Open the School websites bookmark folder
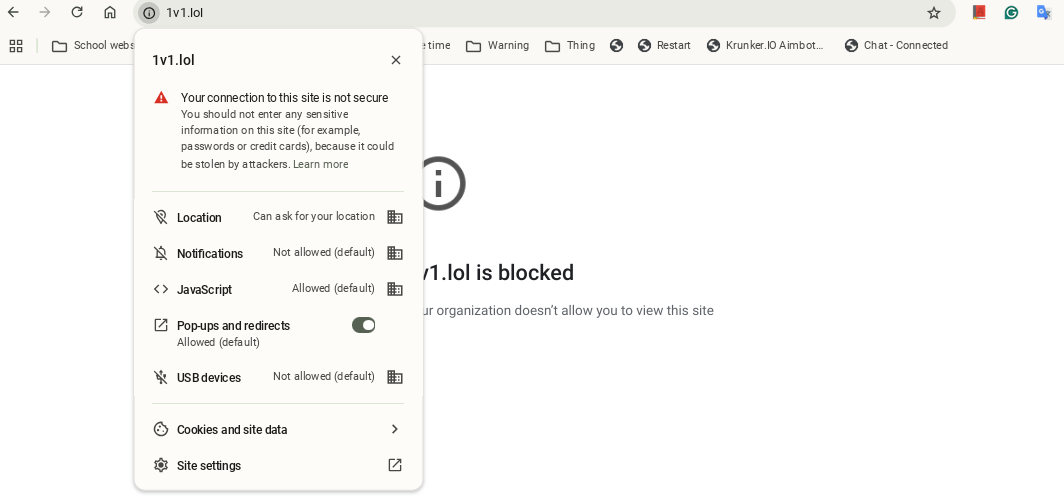This screenshot has width=1064, height=497. (93, 46)
